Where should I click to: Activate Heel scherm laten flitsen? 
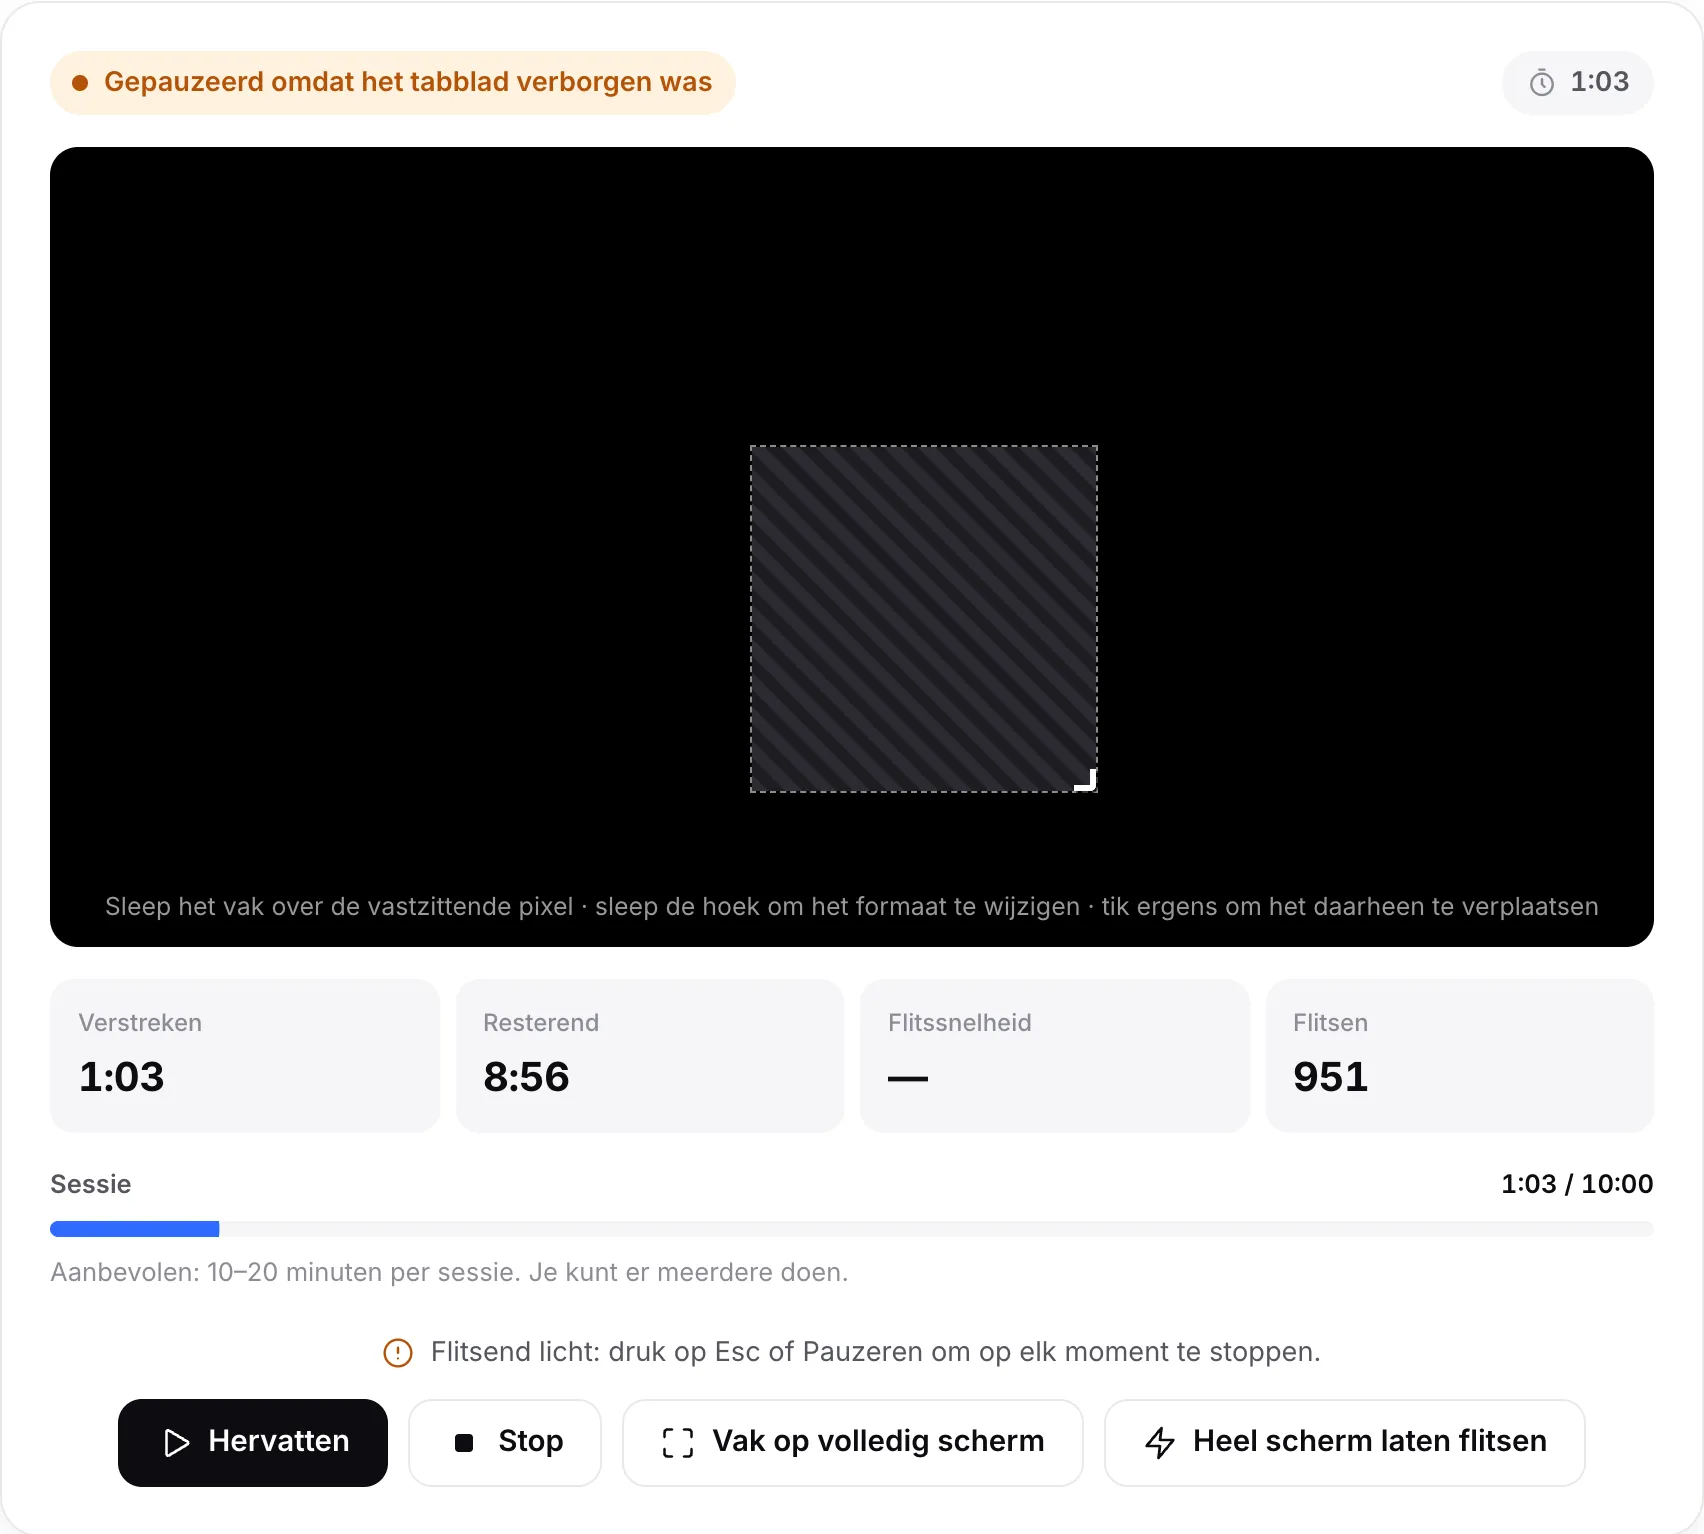[1345, 1442]
